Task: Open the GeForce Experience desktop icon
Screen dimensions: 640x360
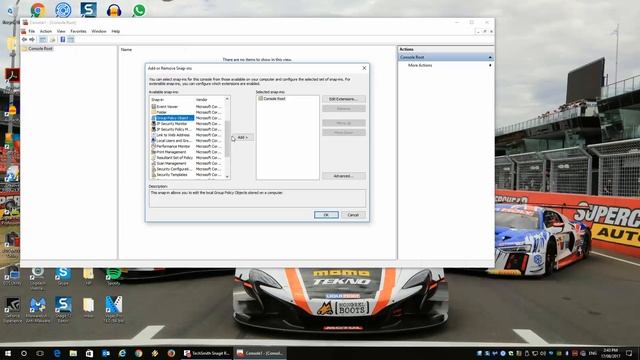Action: (x=12, y=309)
